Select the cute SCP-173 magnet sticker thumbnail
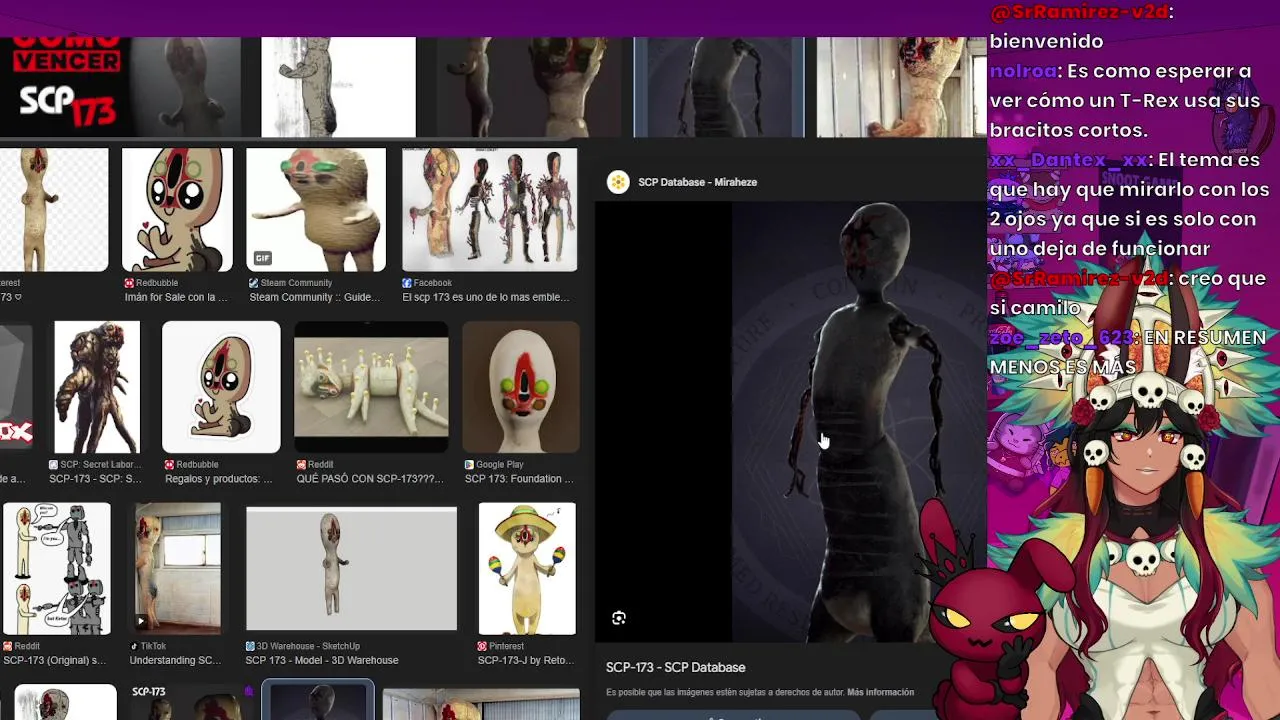Image resolution: width=1280 pixels, height=720 pixels. pyautogui.click(x=177, y=210)
